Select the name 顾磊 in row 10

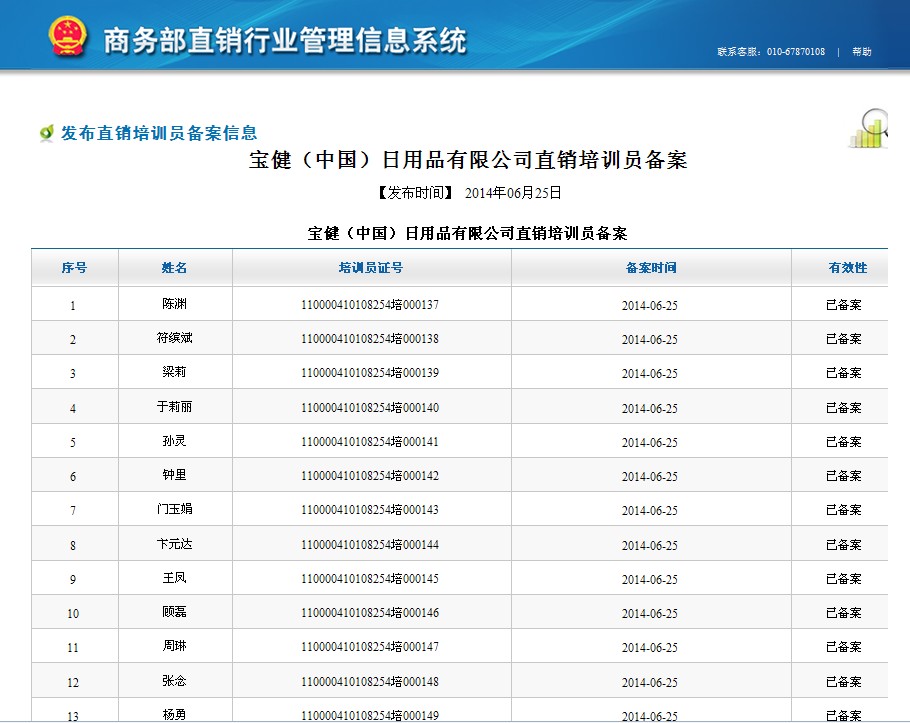tap(174, 612)
